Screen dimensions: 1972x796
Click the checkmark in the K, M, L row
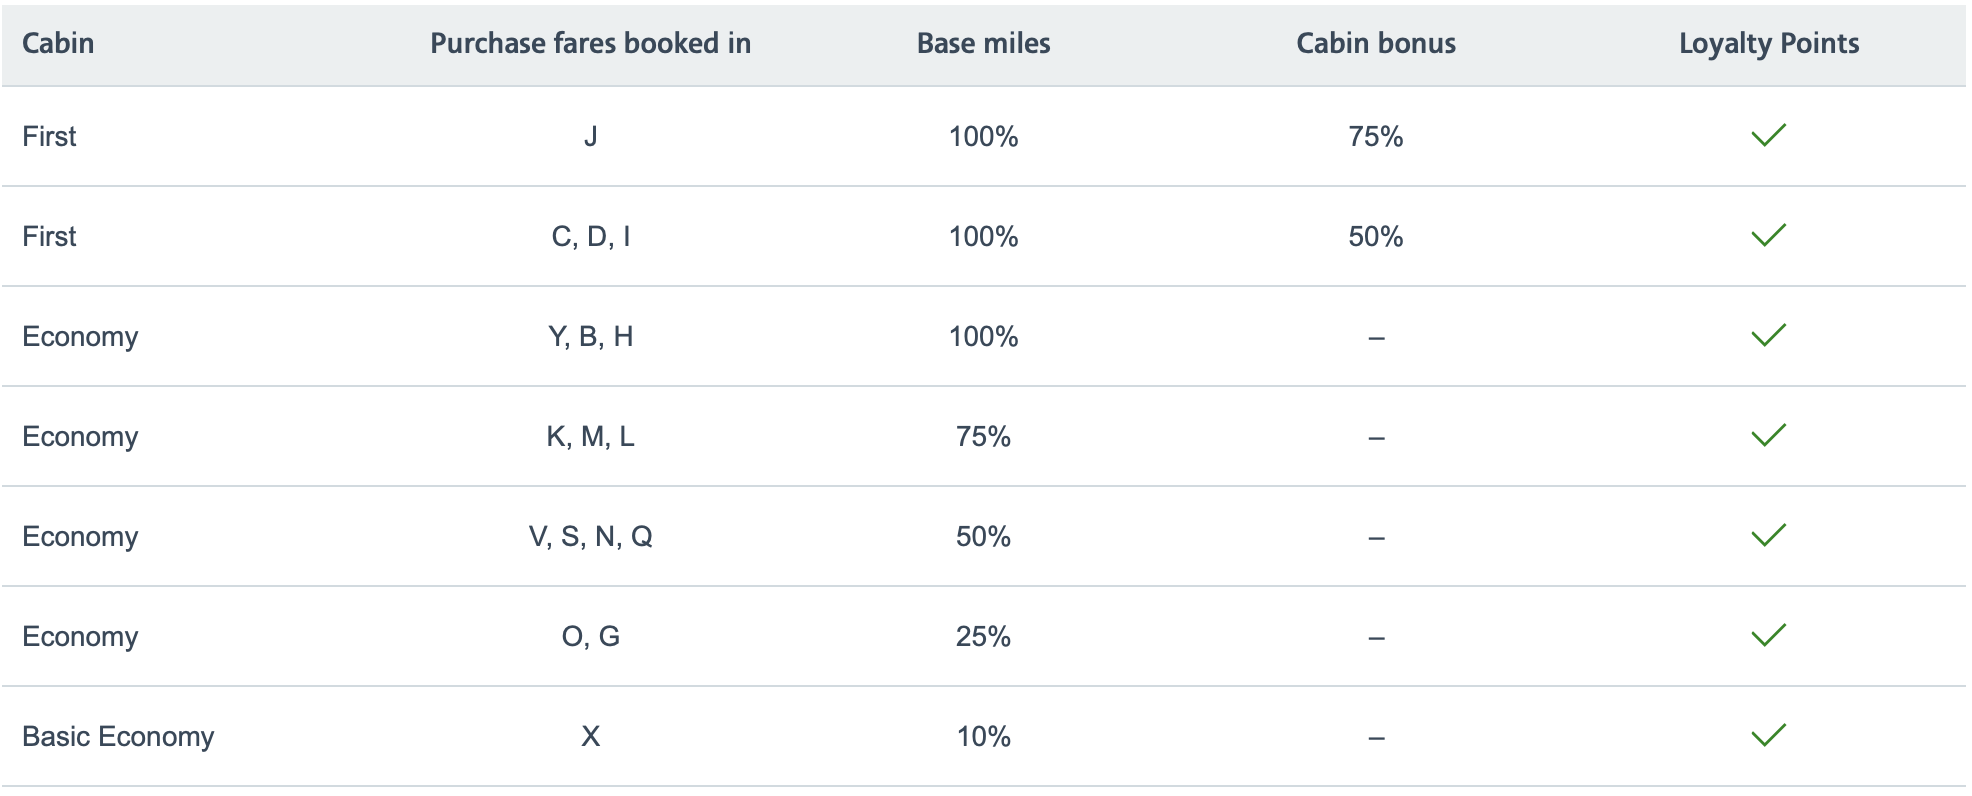1768,436
